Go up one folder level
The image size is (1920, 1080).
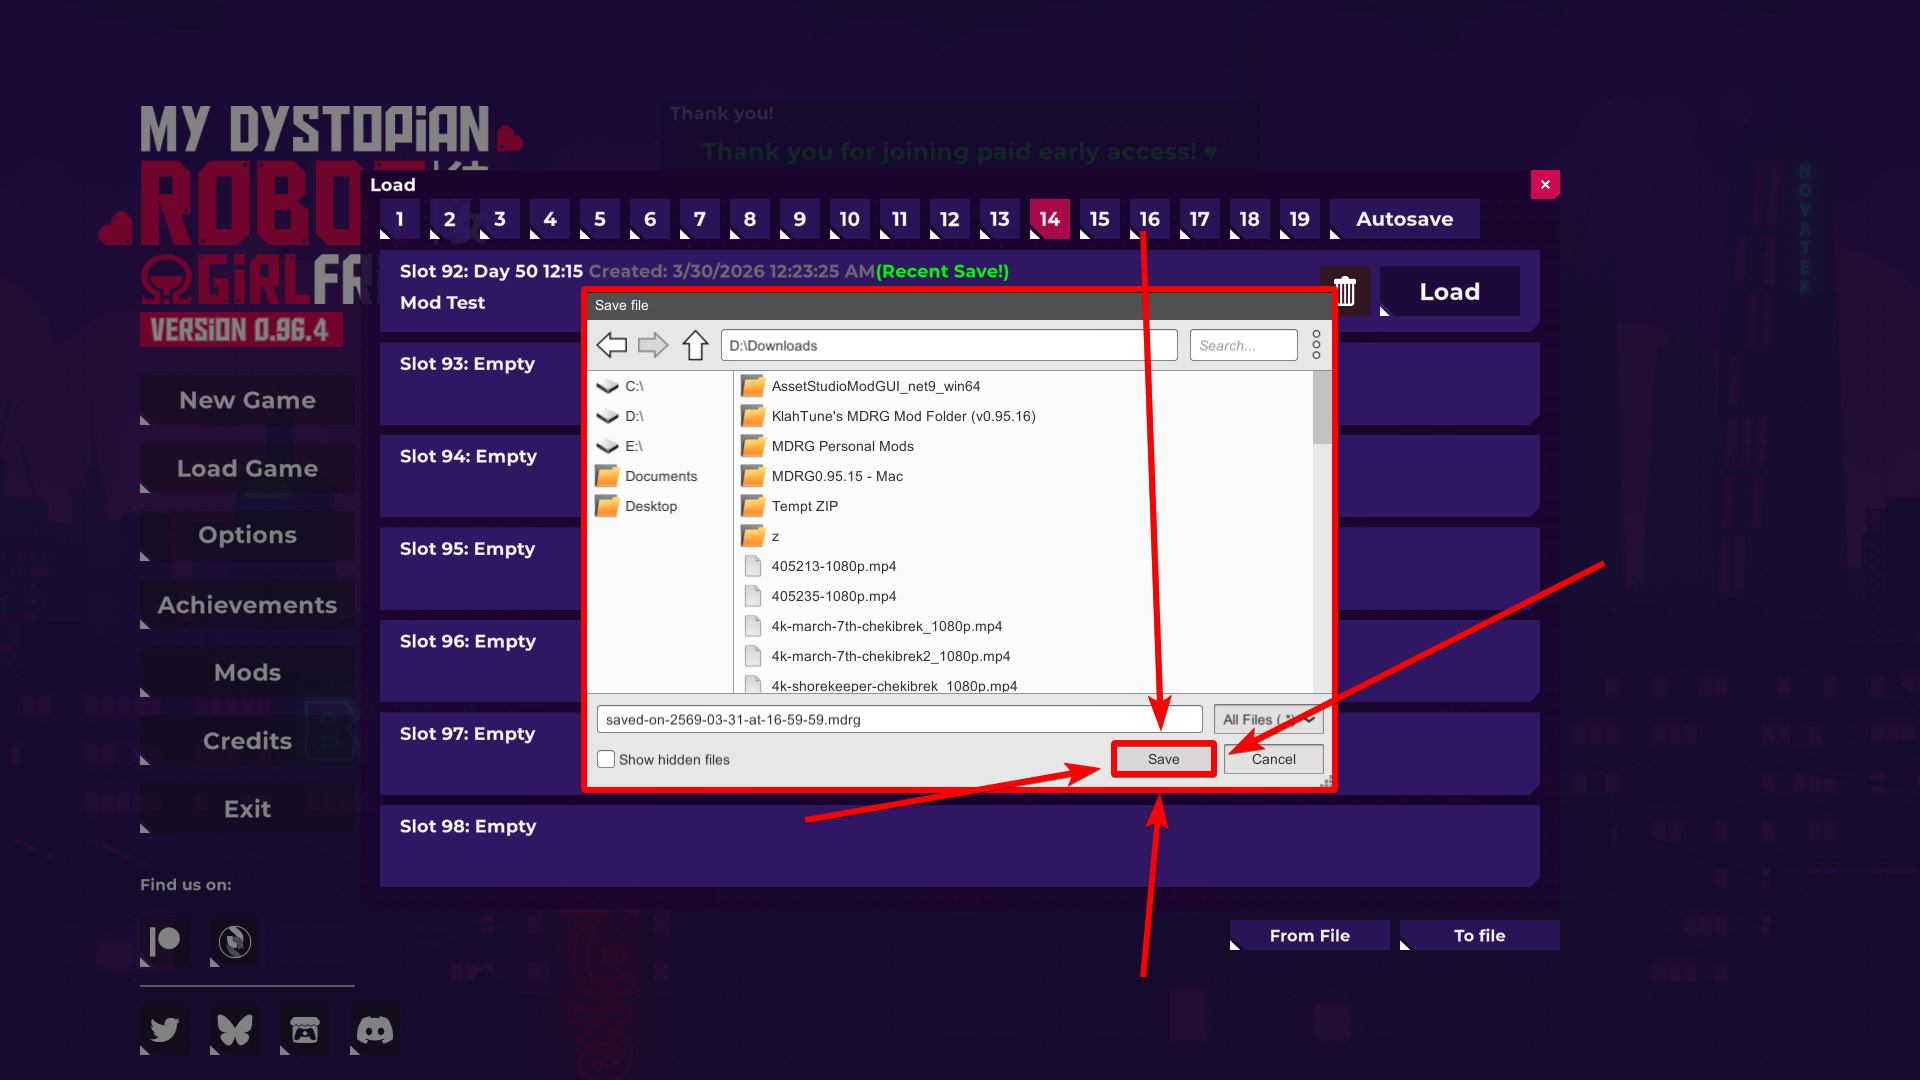695,345
